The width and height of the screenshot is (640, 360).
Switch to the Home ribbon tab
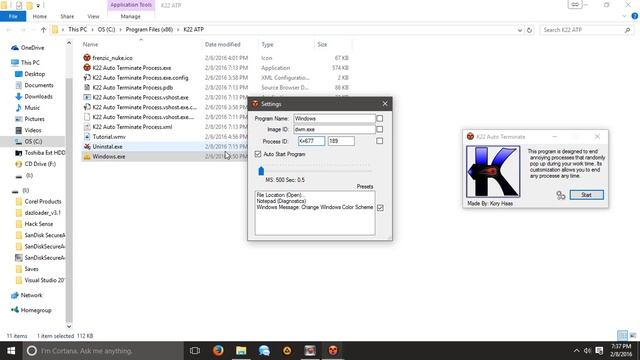tap(40, 16)
